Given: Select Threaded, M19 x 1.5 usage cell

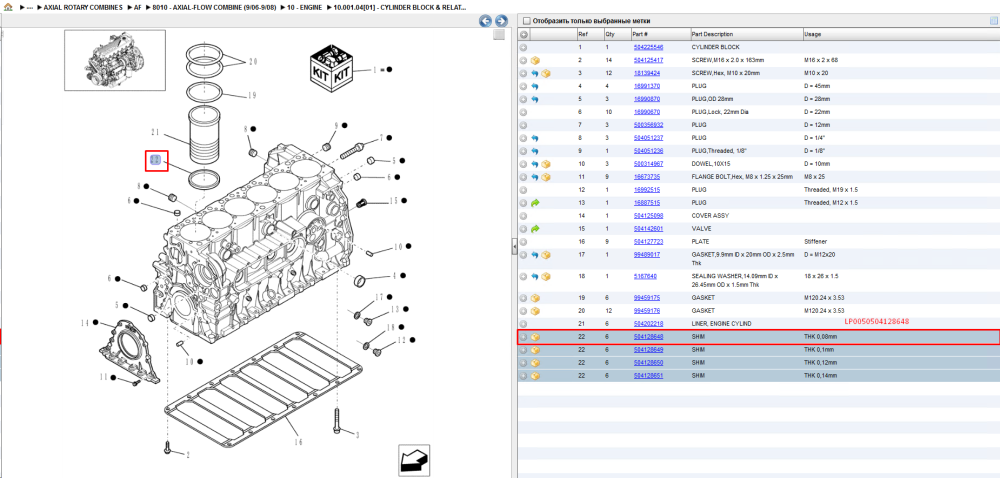Looking at the screenshot, I should [x=831, y=190].
